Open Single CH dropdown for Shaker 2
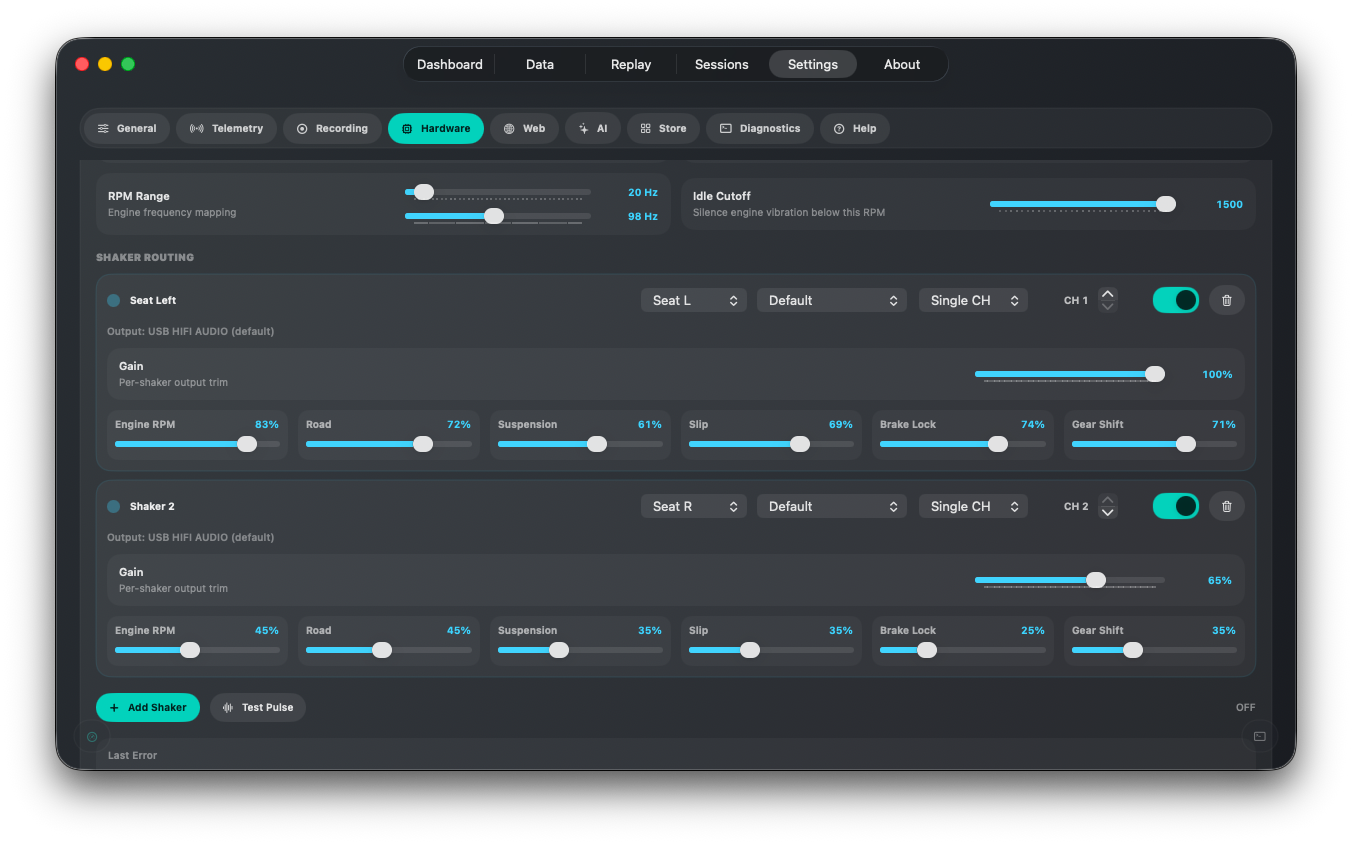 (973, 506)
